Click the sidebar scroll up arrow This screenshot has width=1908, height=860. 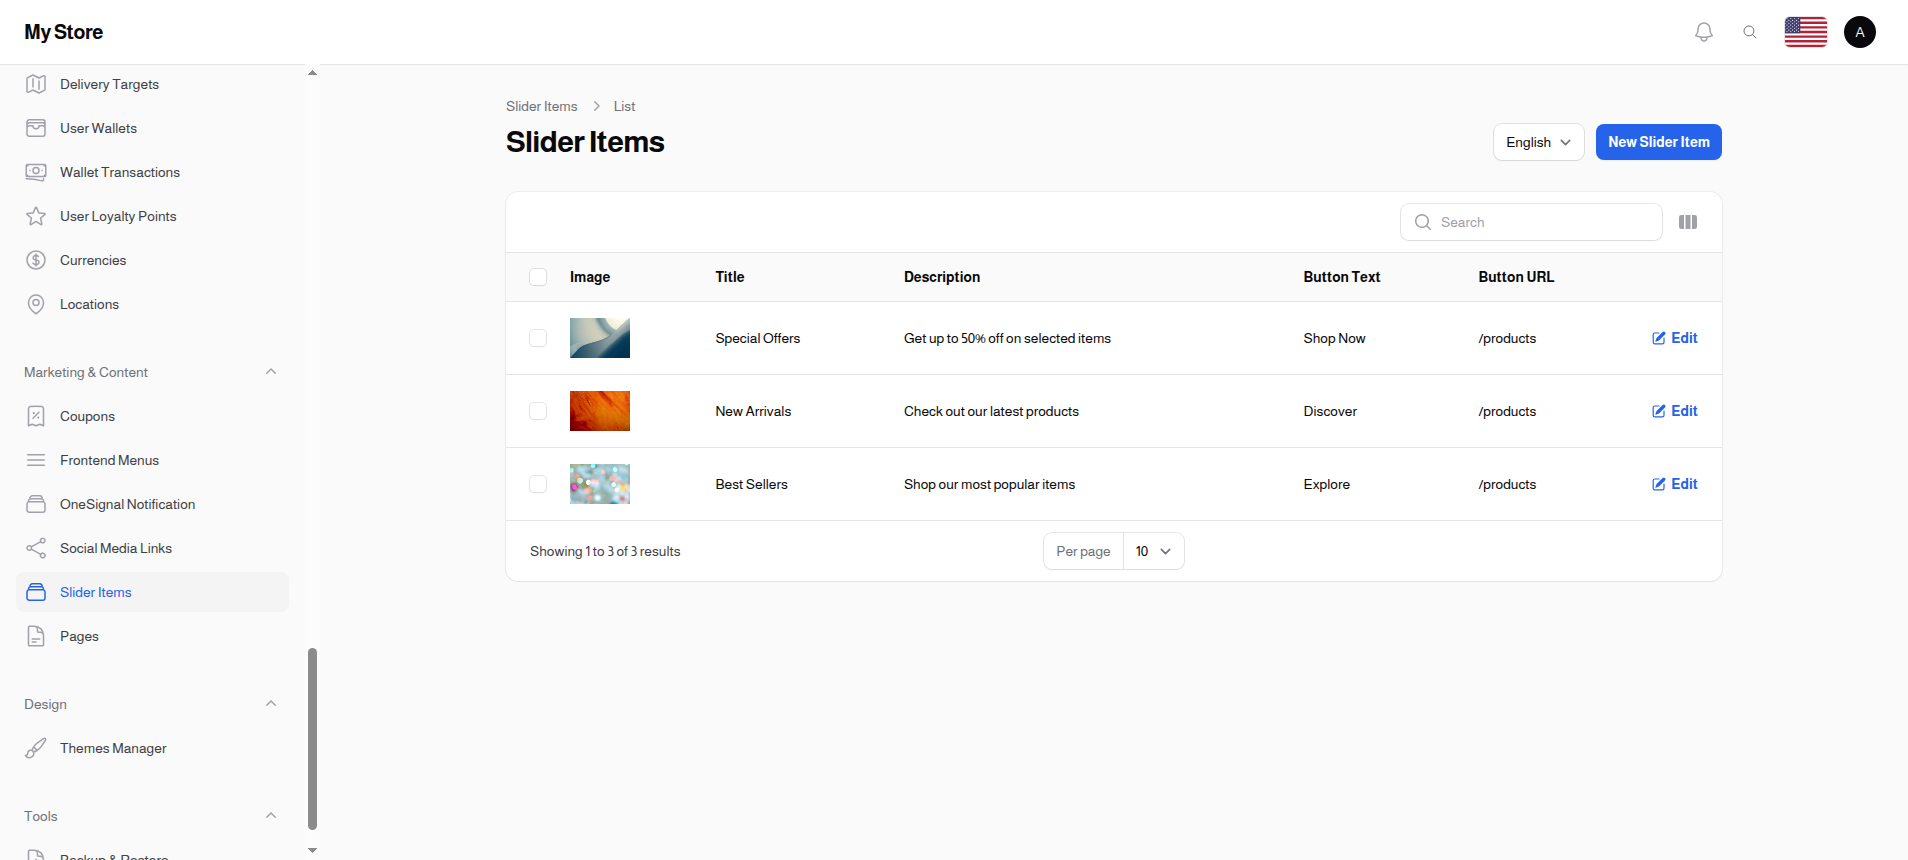click(312, 73)
